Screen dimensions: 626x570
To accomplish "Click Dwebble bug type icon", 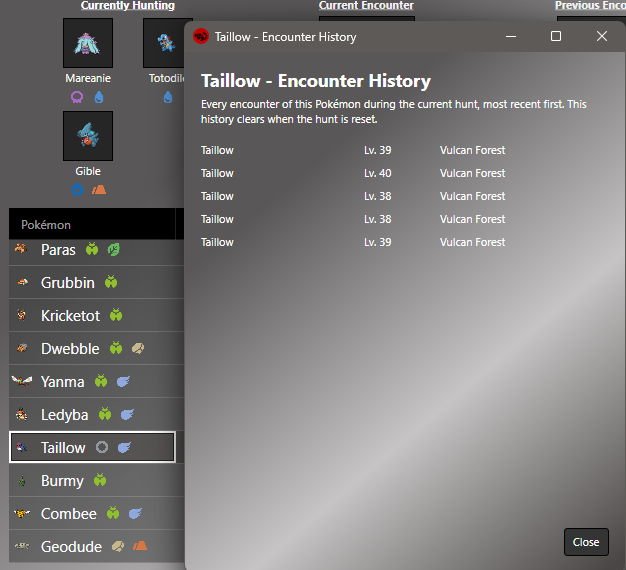I will point(116,348).
